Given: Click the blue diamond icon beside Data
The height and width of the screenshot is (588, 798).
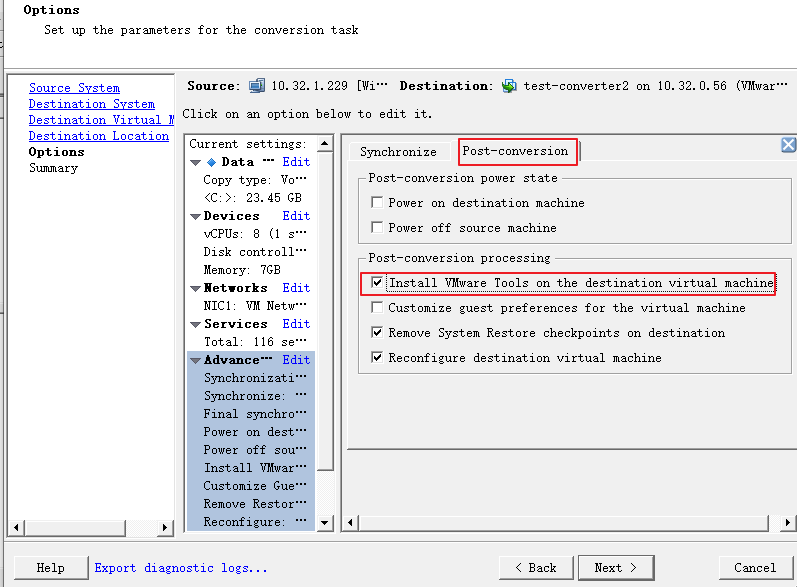Looking at the screenshot, I should (x=211, y=162).
